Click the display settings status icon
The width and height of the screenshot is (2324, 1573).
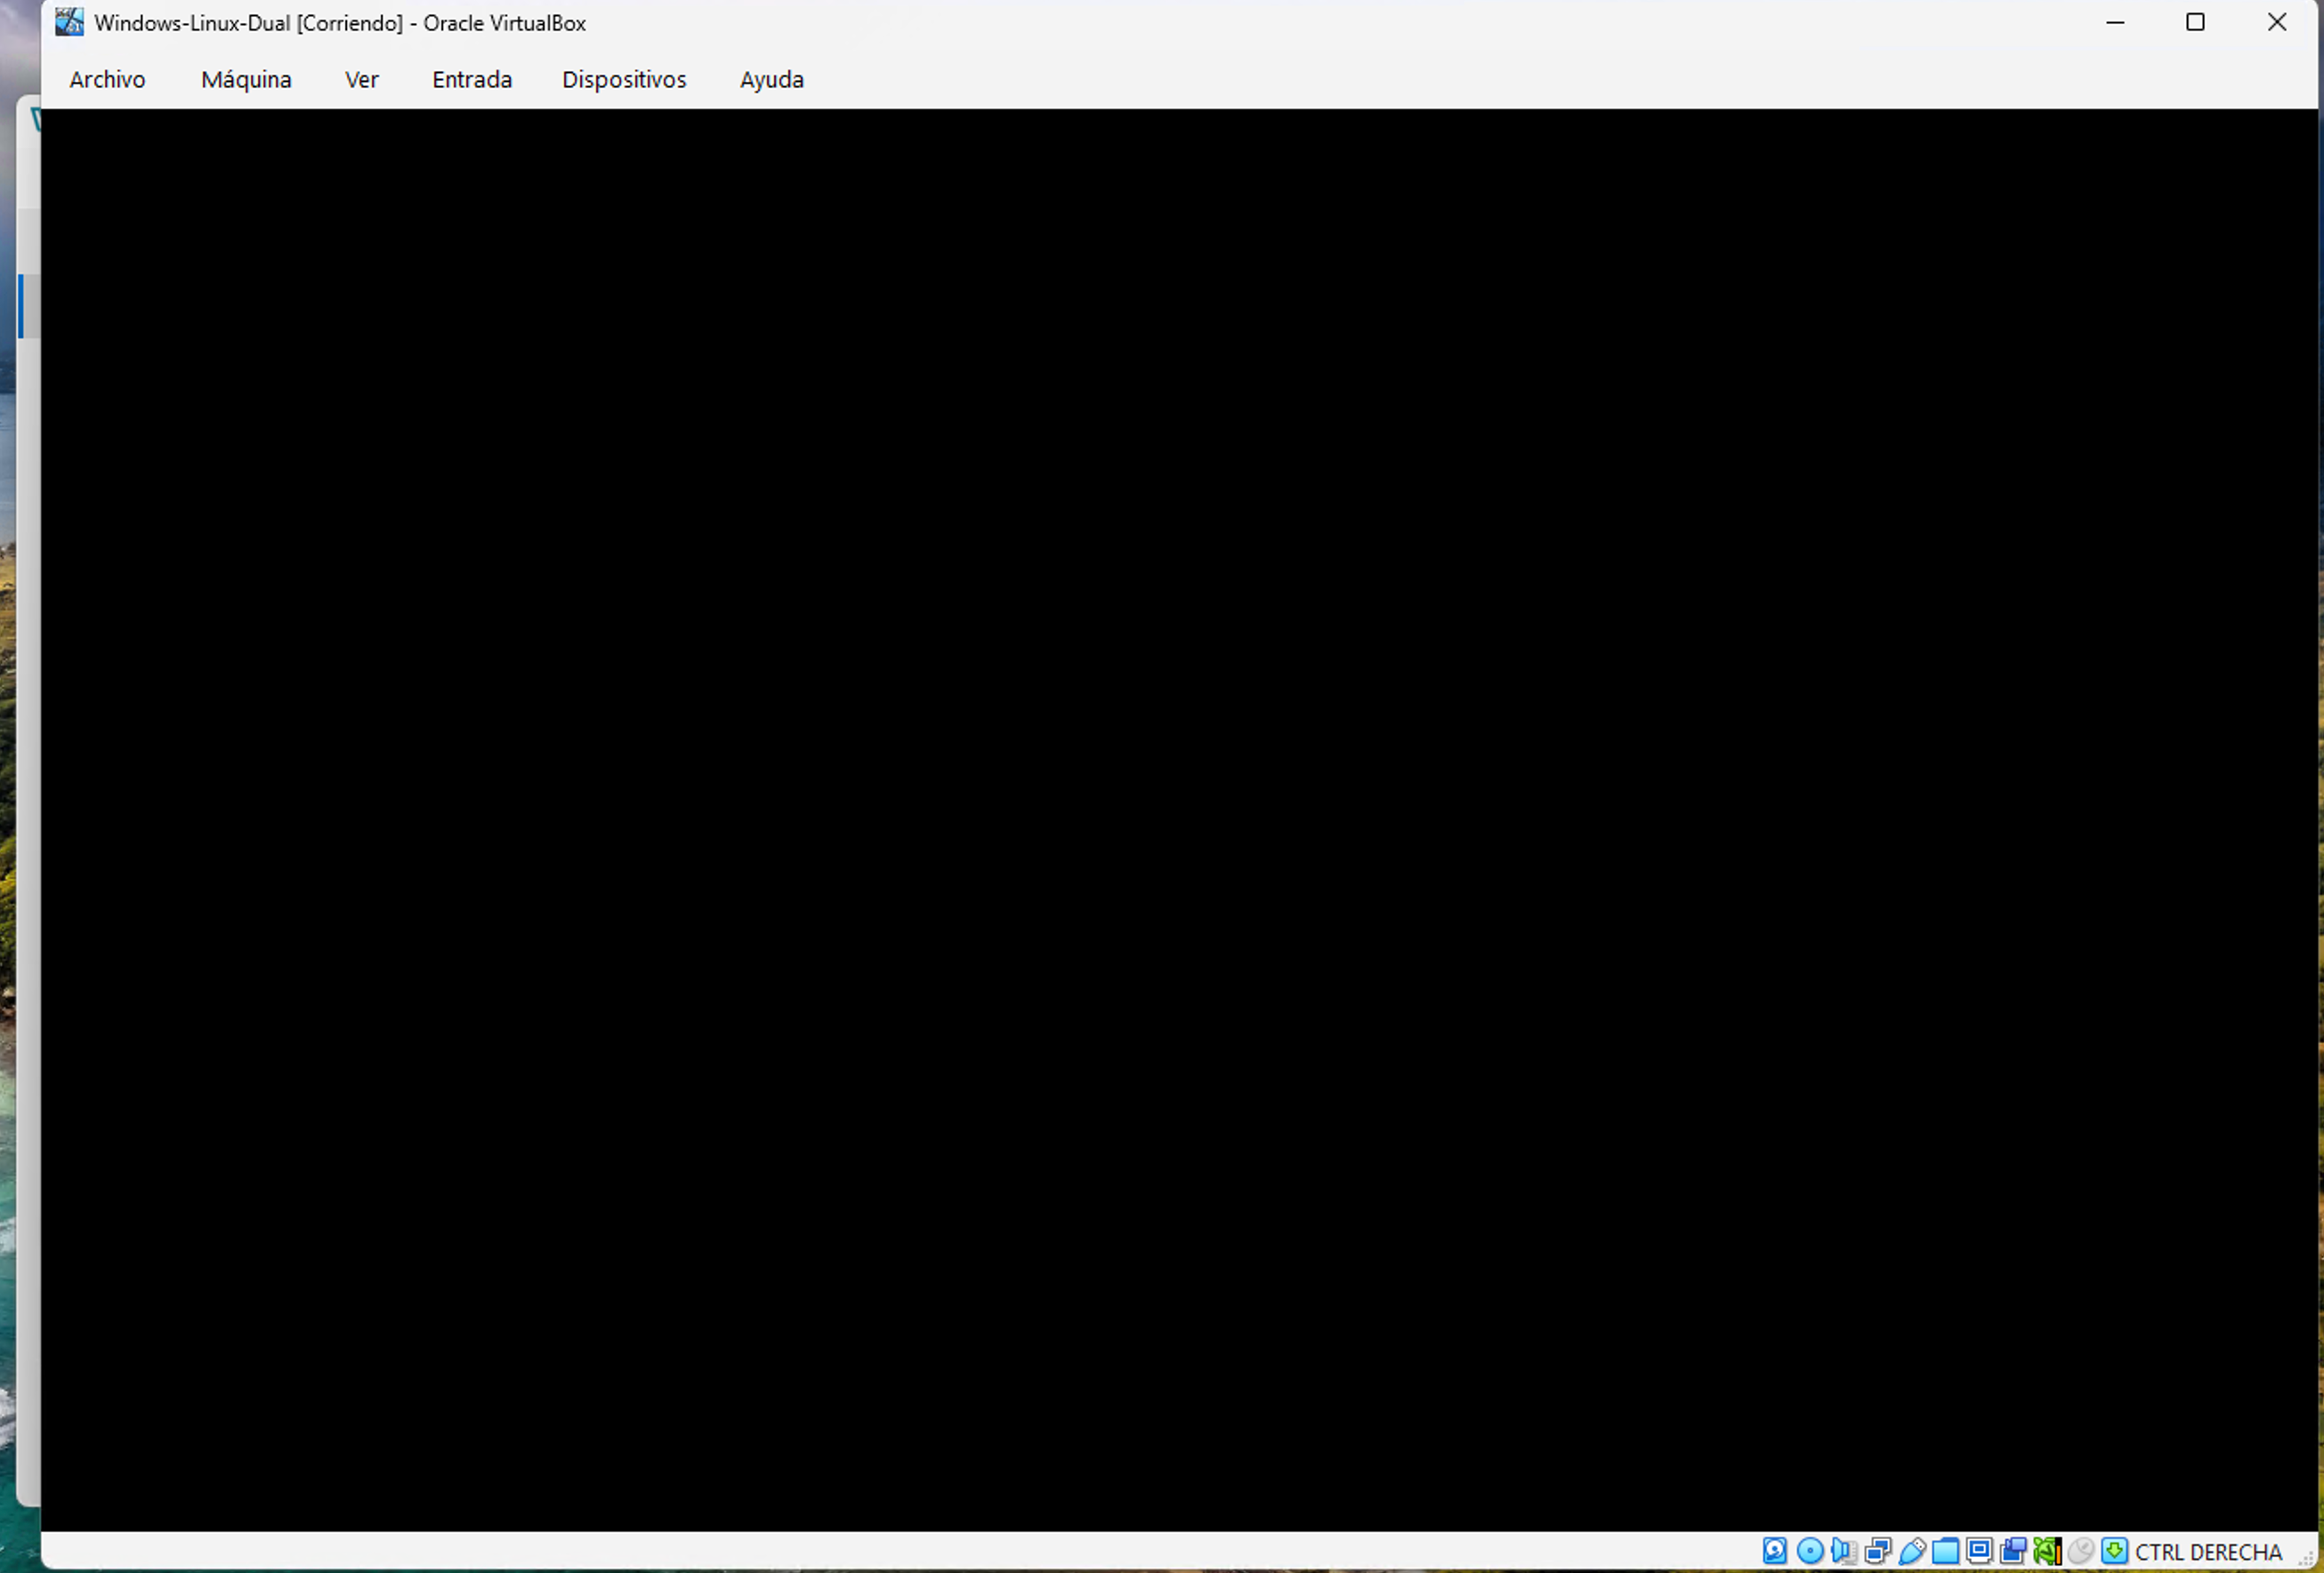[1979, 1551]
